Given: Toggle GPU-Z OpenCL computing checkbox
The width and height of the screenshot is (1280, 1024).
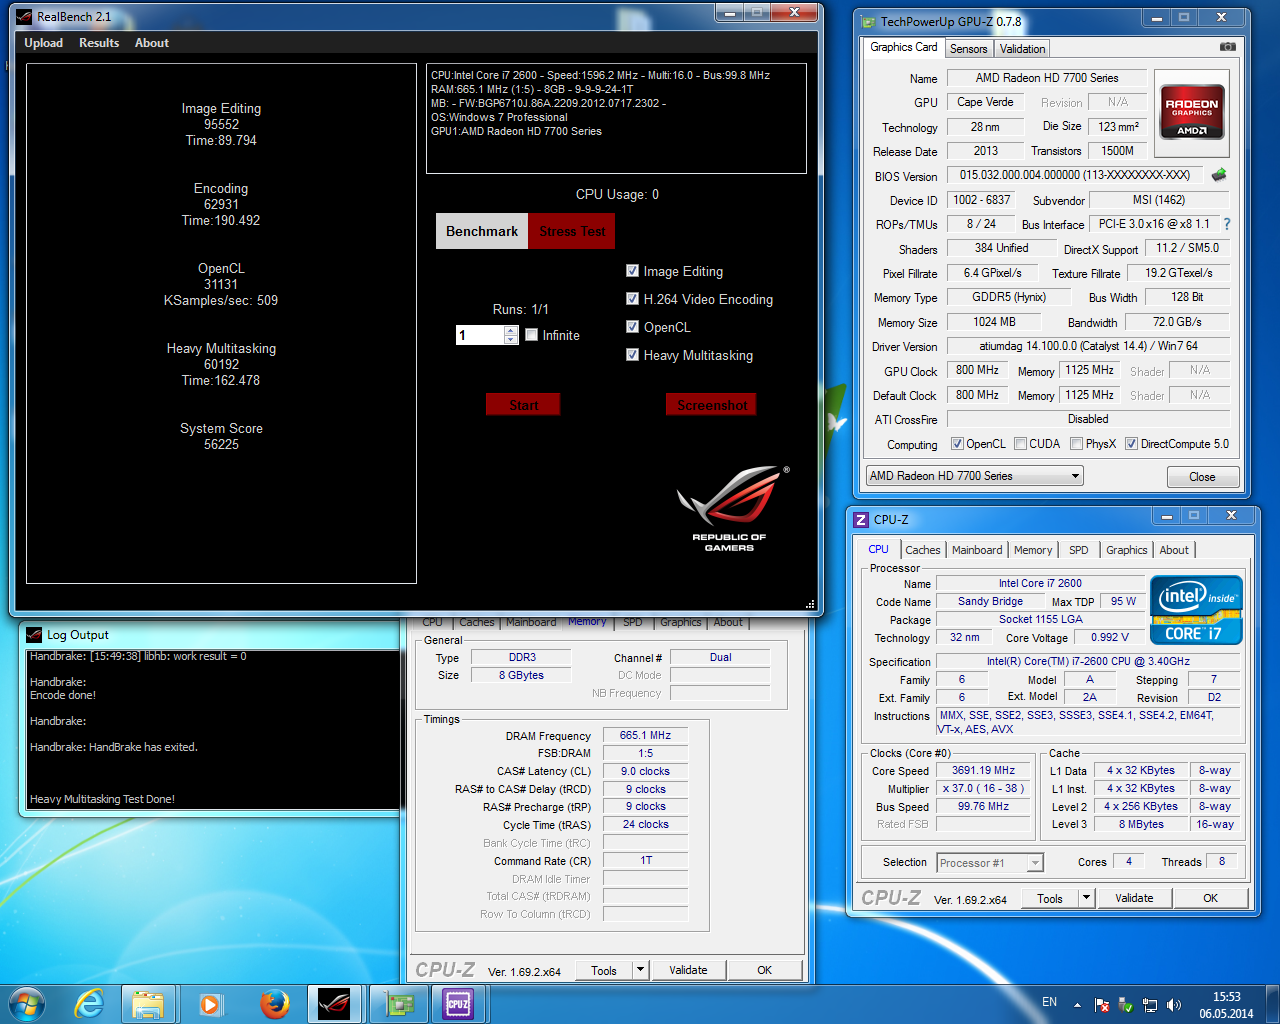Looking at the screenshot, I should [957, 444].
